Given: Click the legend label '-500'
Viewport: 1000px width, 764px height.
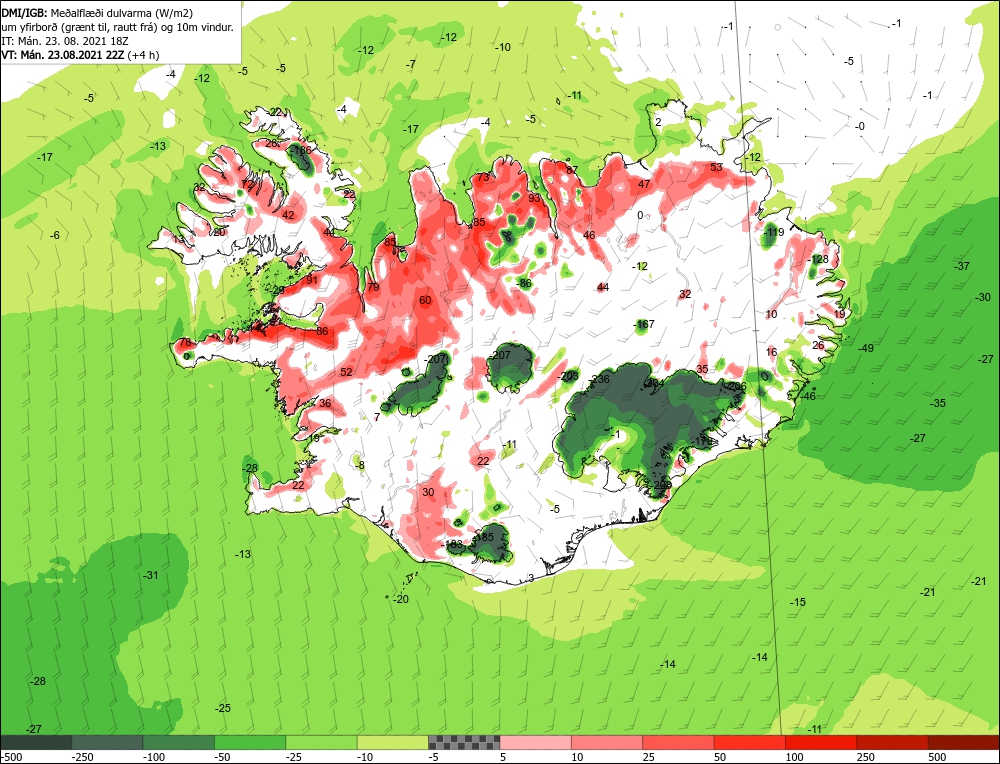Looking at the screenshot, I should (11, 757).
